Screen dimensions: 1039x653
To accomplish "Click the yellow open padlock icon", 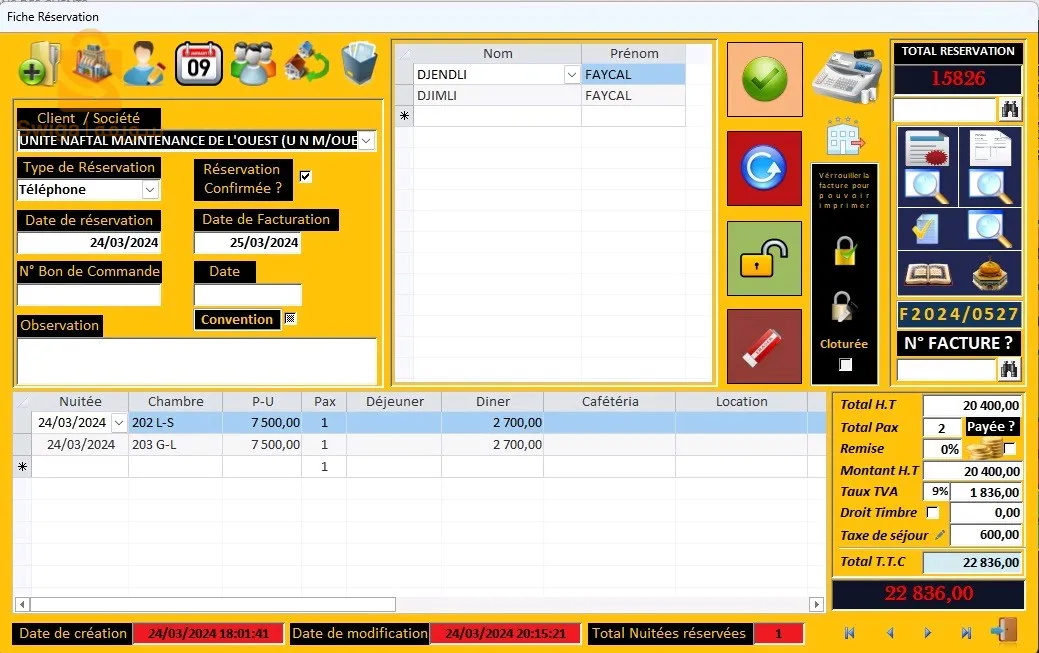I will (x=764, y=258).
